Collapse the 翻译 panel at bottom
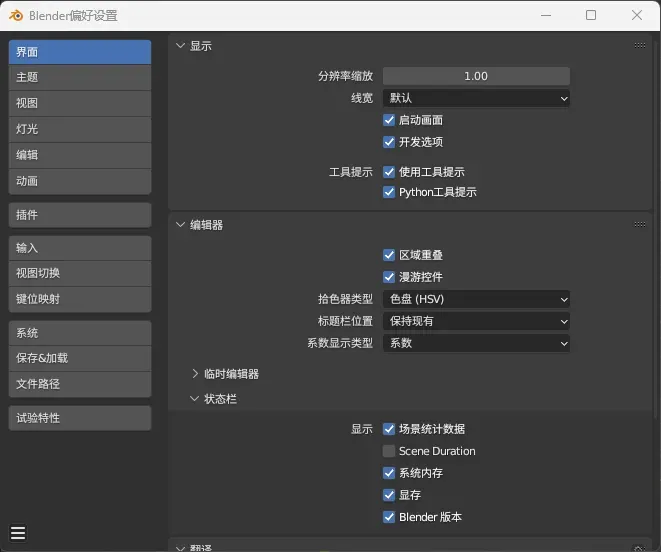The height and width of the screenshot is (552, 661). click(x=180, y=548)
